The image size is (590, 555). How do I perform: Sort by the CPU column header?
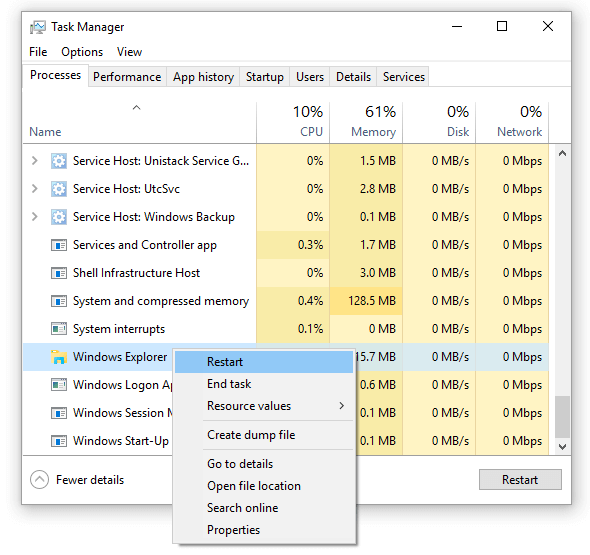(x=293, y=122)
